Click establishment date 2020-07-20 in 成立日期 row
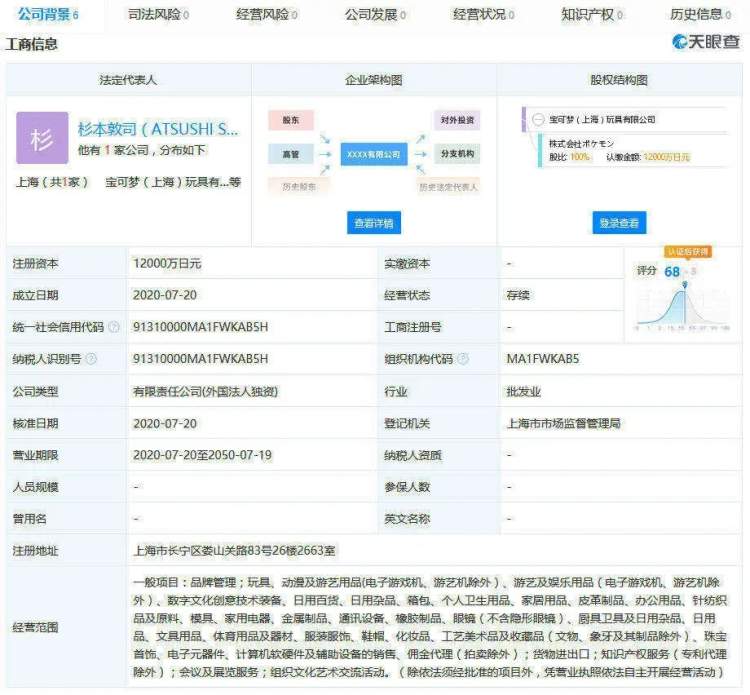The width and height of the screenshot is (750, 695). click(x=165, y=295)
